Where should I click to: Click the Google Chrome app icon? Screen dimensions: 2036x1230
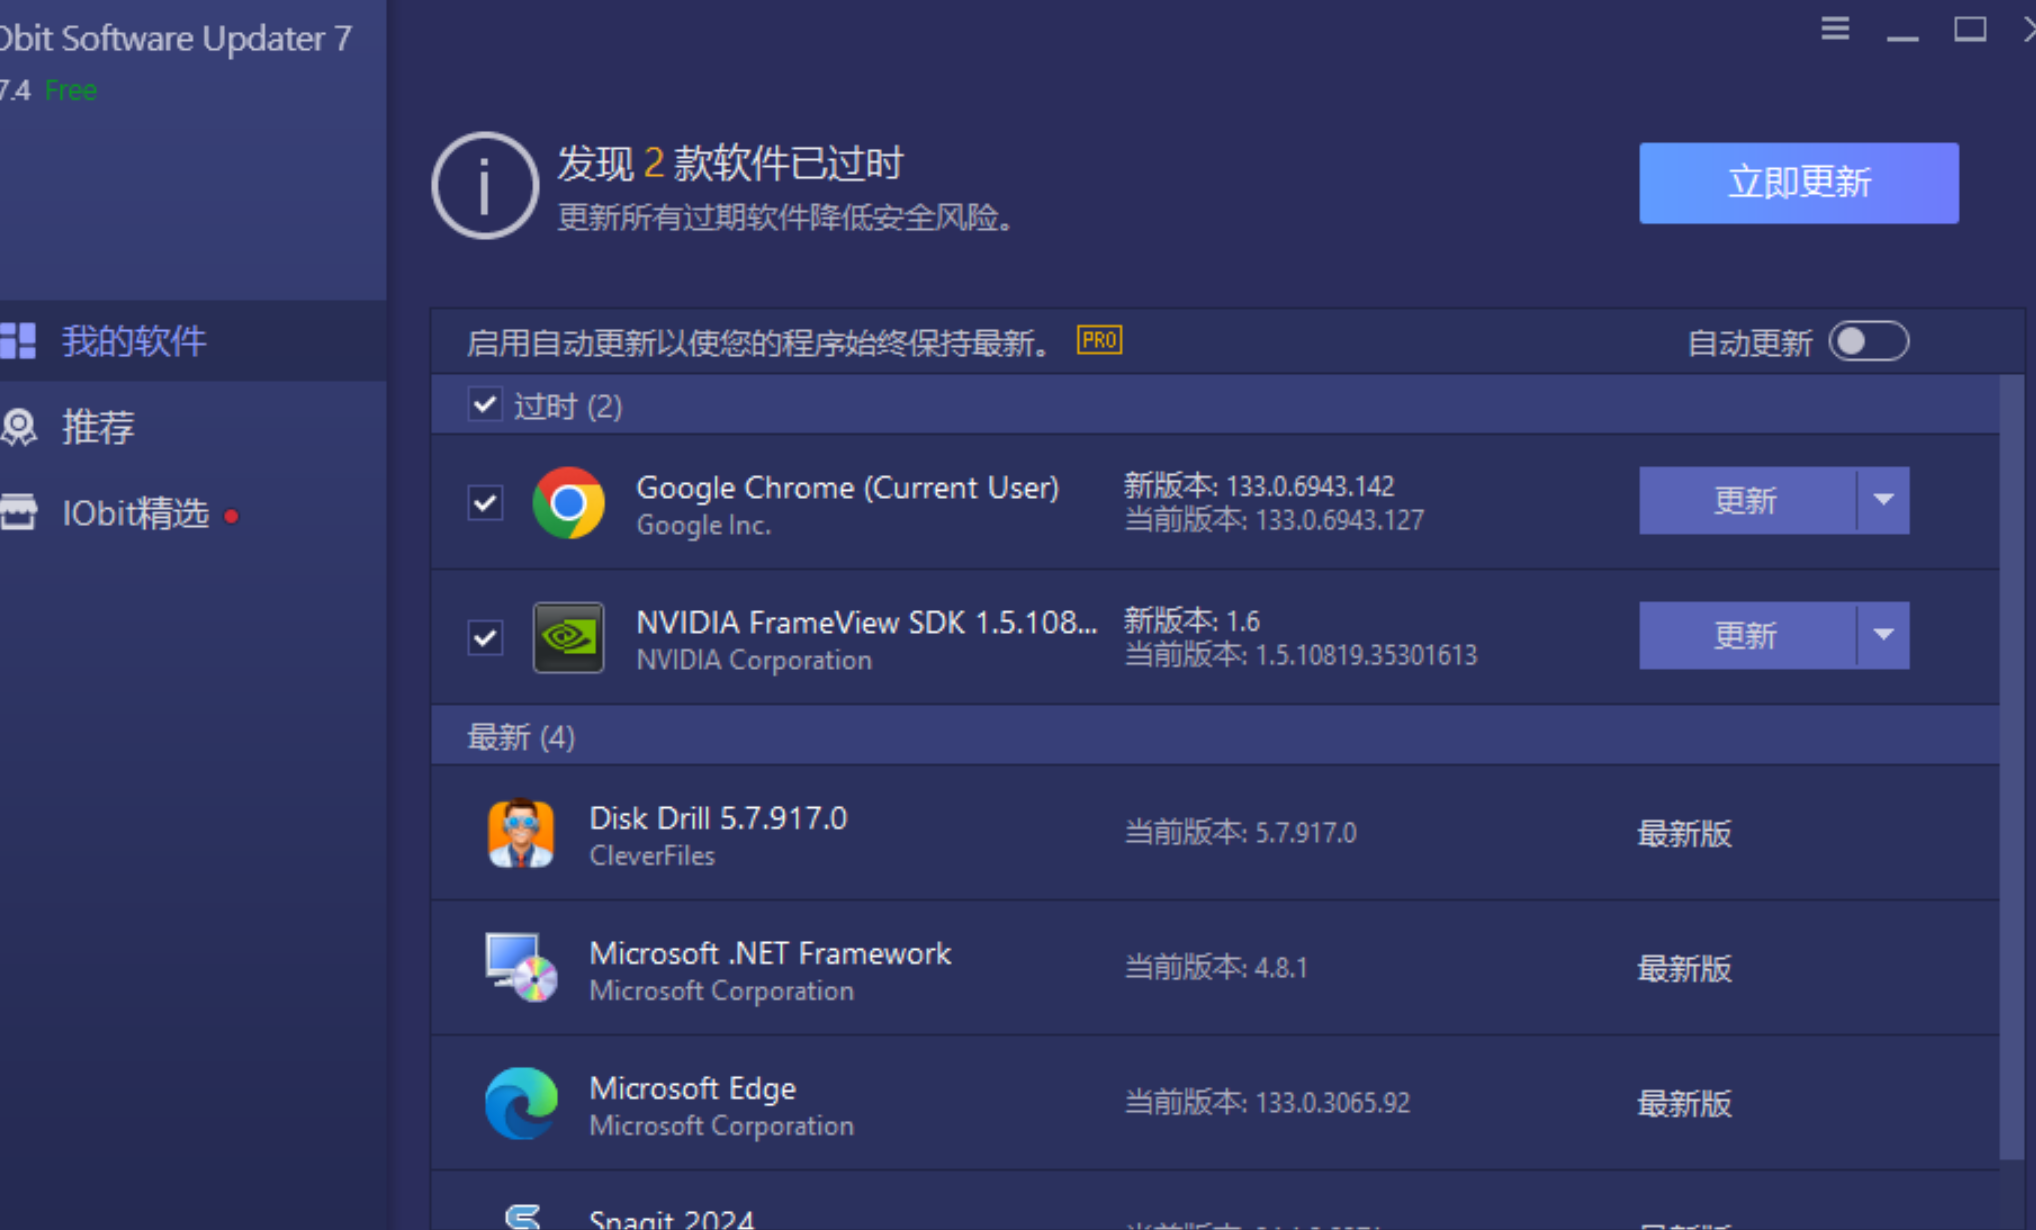point(568,503)
